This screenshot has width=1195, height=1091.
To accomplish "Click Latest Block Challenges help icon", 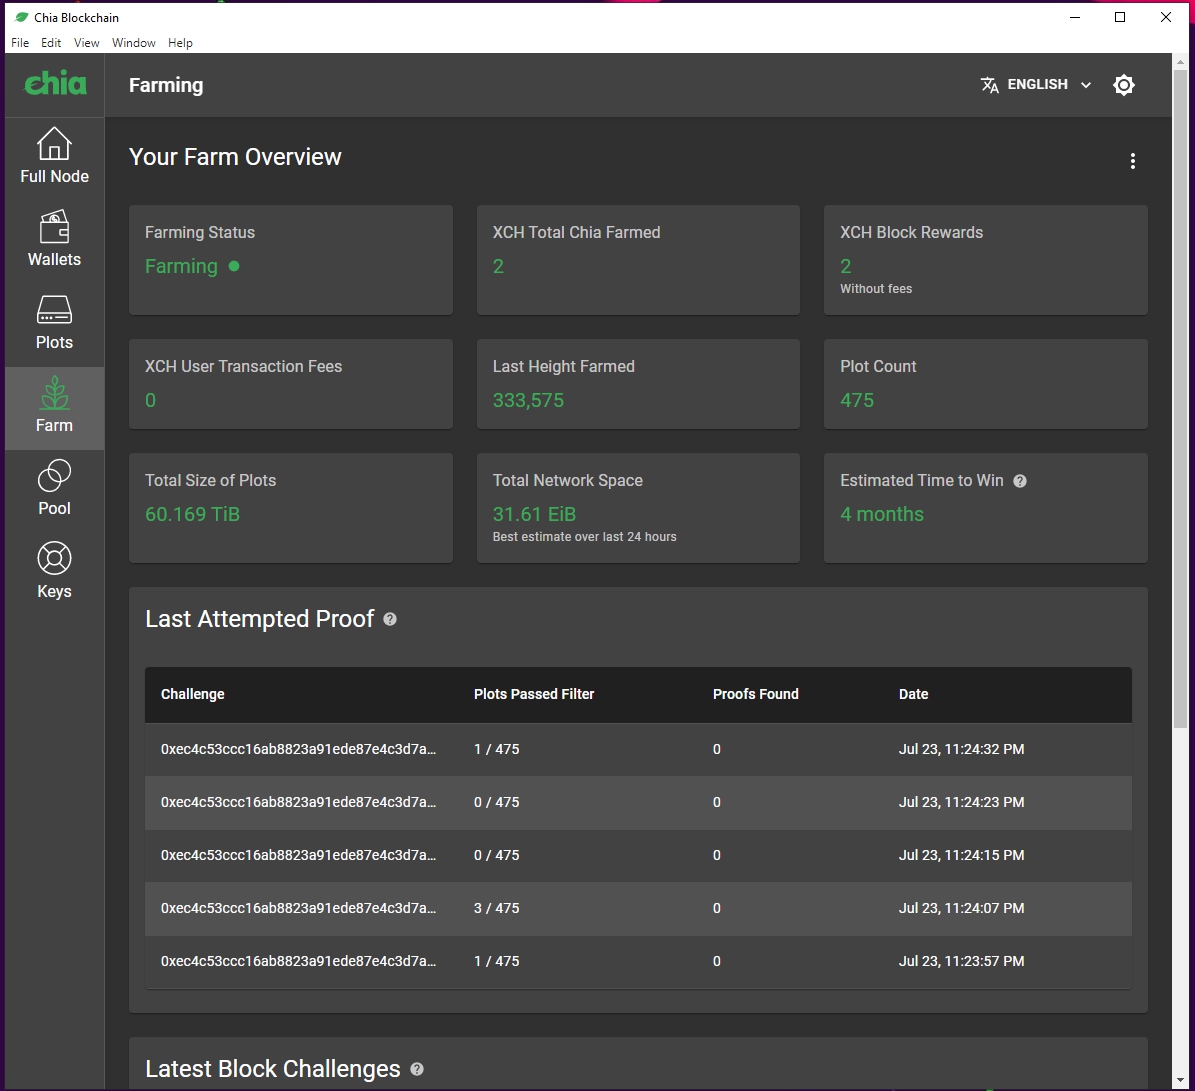I will [417, 1069].
